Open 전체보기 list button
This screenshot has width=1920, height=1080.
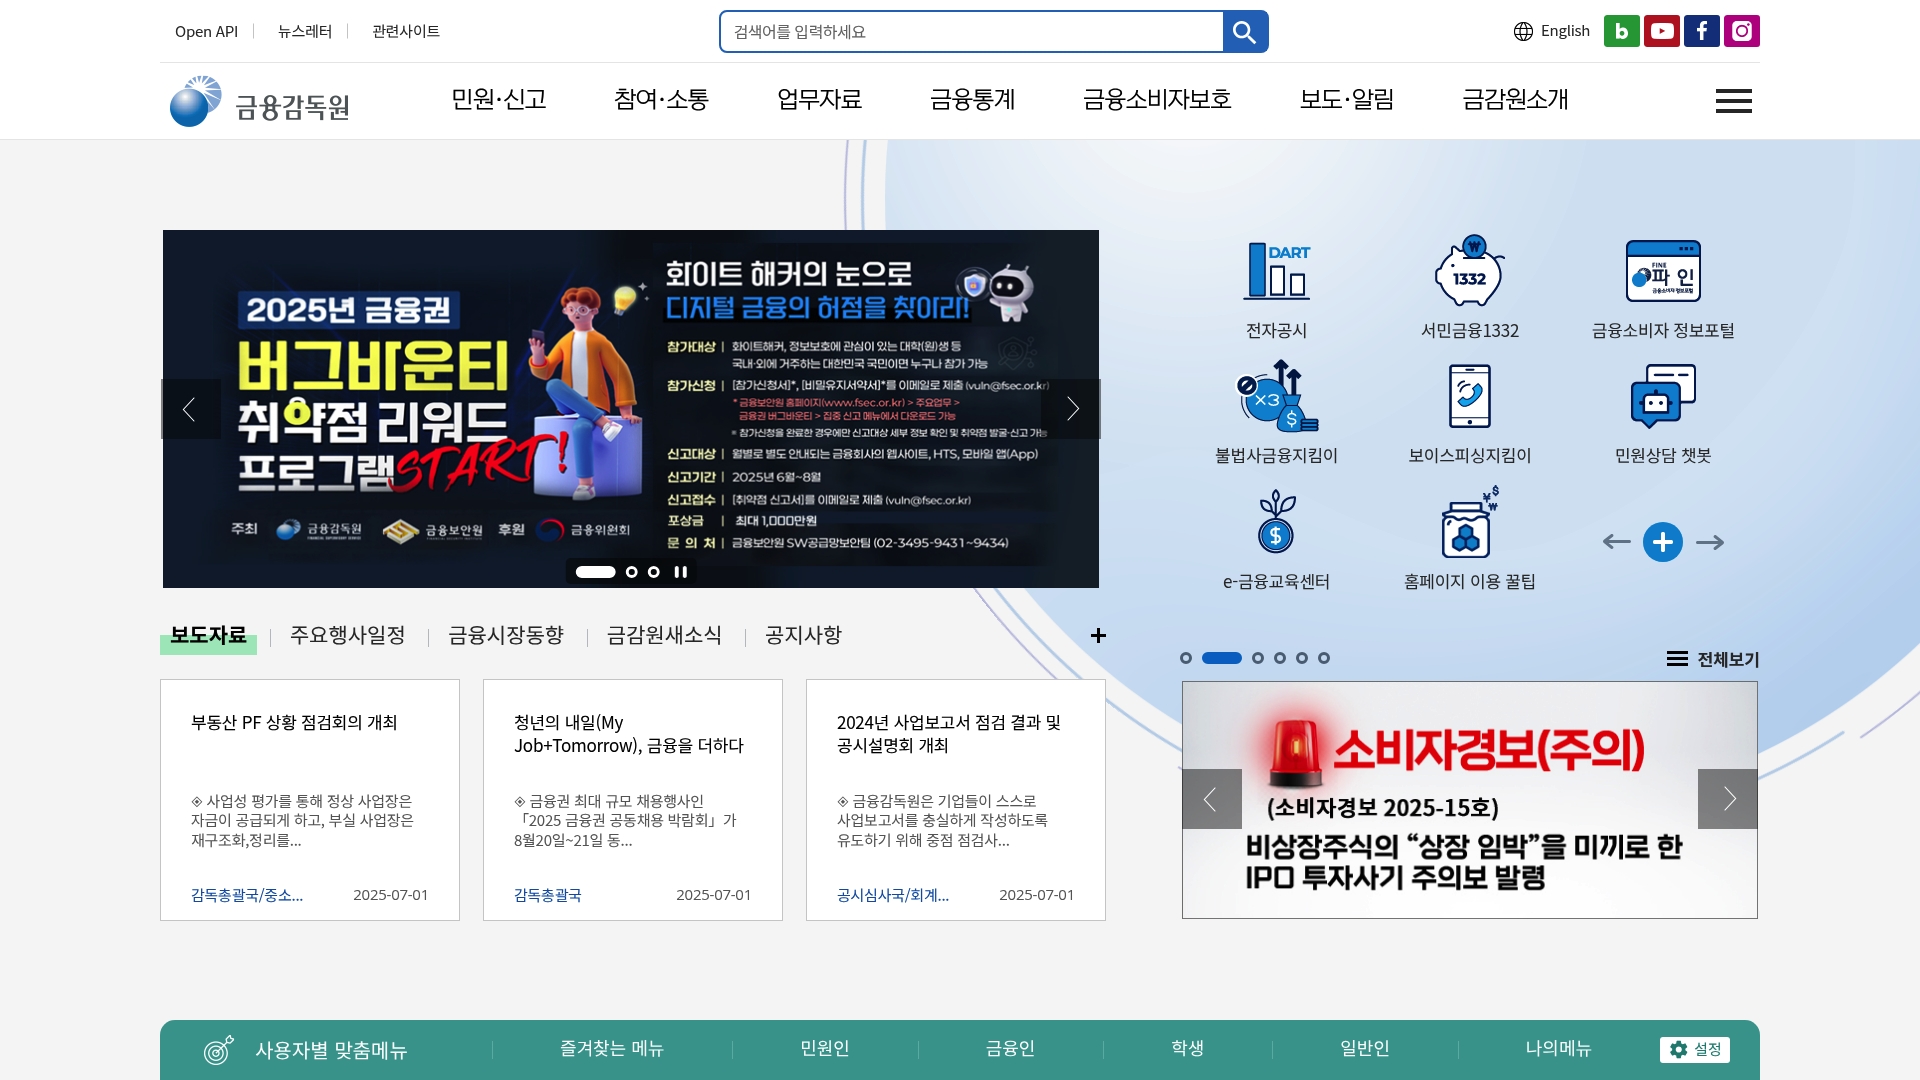(1713, 659)
